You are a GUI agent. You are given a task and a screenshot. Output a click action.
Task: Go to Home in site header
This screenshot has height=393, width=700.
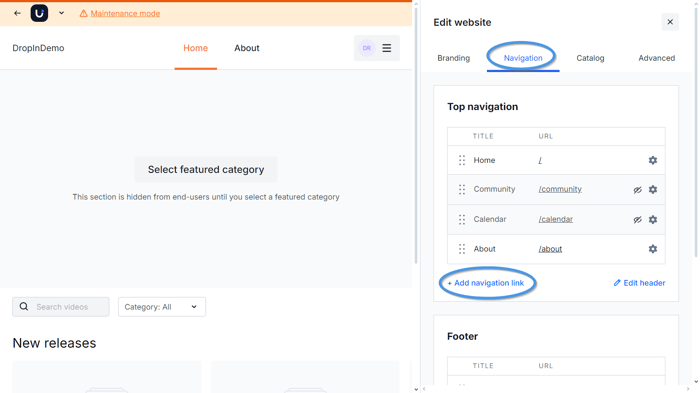click(x=196, y=48)
